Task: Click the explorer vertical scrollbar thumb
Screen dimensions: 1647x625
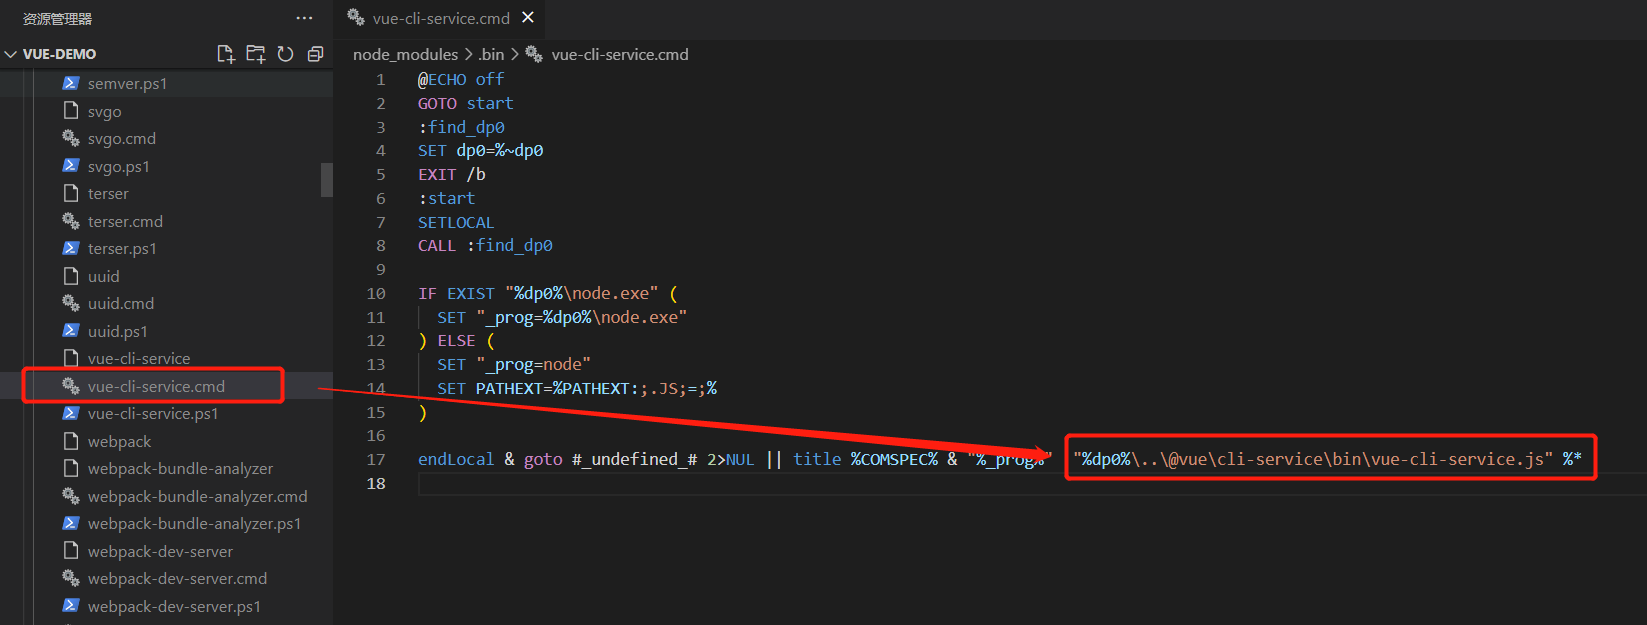Action: click(326, 179)
